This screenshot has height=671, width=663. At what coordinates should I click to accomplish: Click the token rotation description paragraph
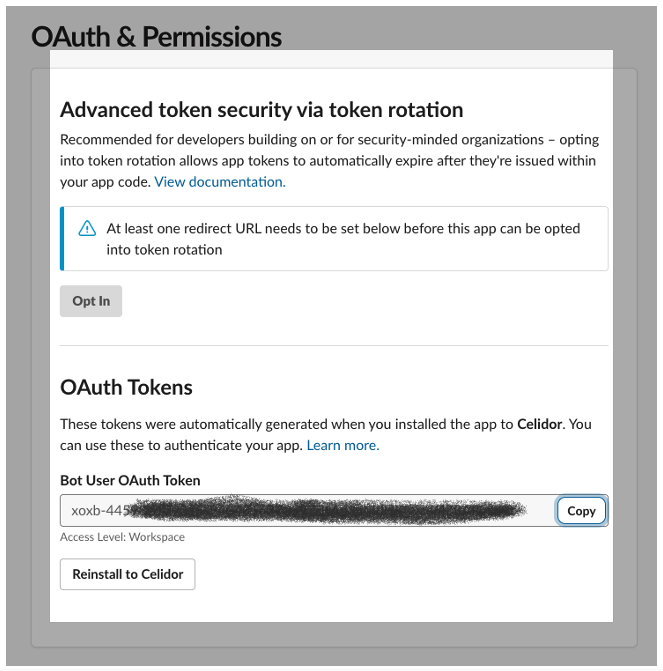330,160
